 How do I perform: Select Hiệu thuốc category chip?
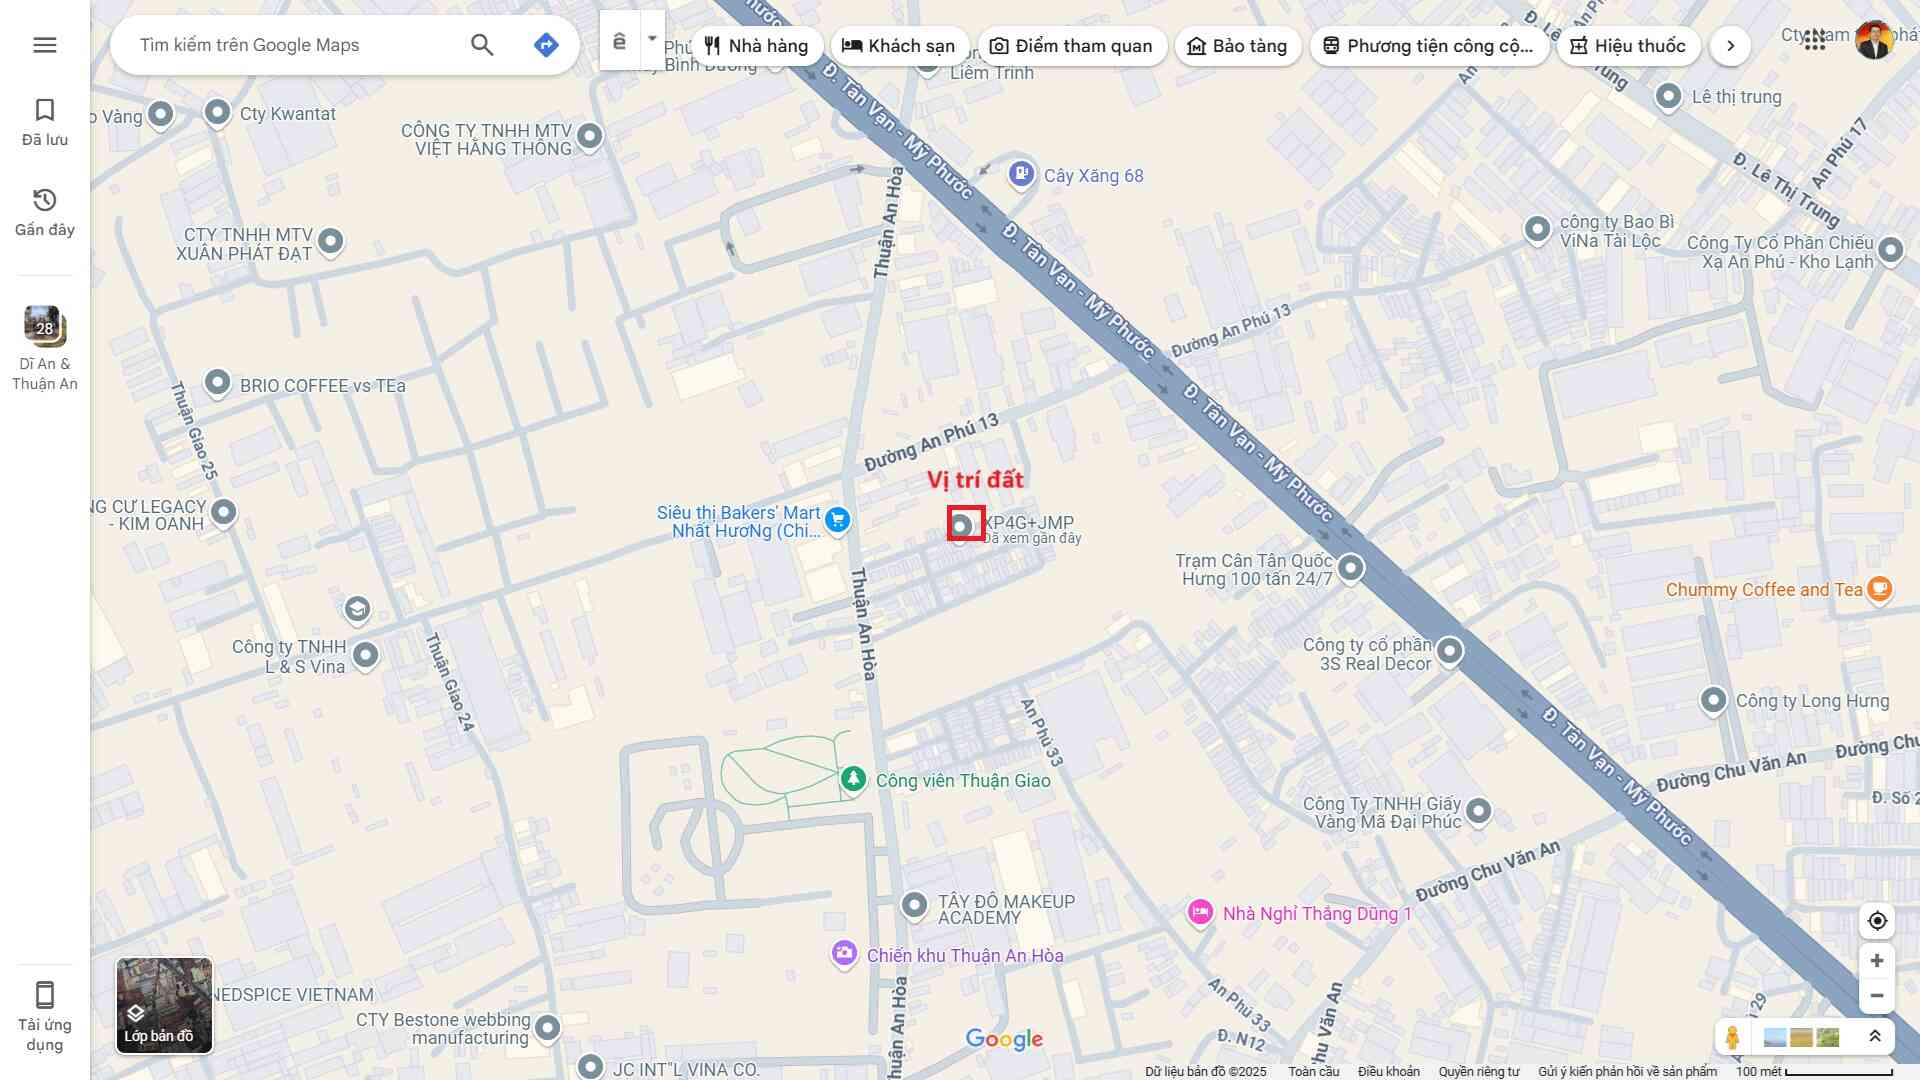point(1628,46)
